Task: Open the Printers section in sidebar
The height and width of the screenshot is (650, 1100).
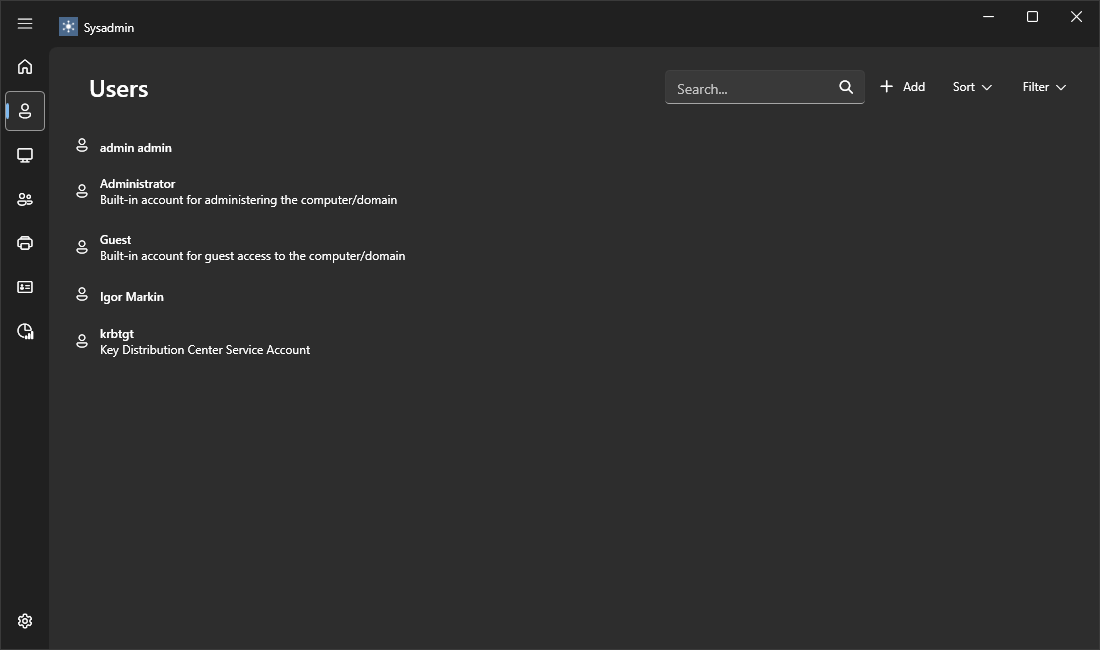Action: pyautogui.click(x=25, y=243)
